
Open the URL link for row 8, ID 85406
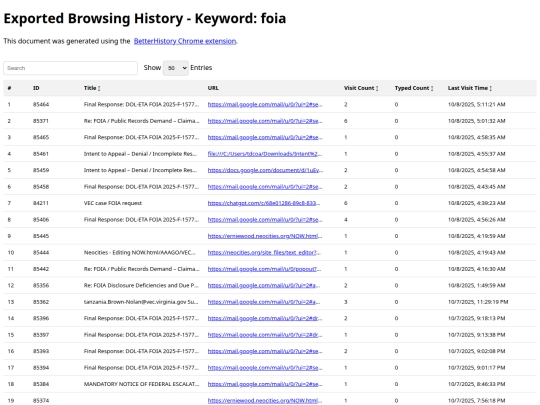coord(265,220)
